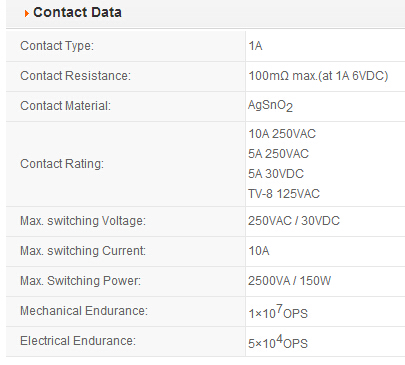Select the 5A 250VAC rating line
Viewport: 405px width, 365px height.
coord(279,154)
